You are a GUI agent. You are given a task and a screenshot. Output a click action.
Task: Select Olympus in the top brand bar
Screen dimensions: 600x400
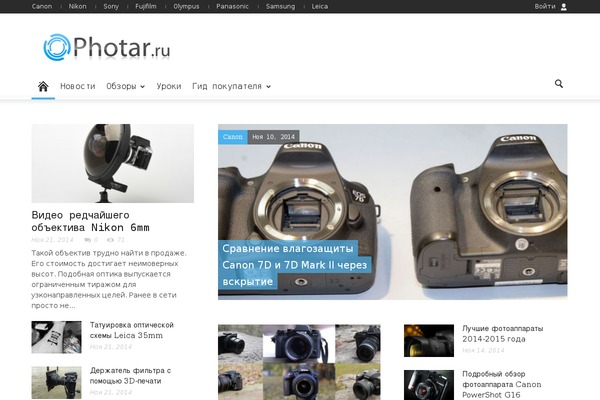click(186, 7)
